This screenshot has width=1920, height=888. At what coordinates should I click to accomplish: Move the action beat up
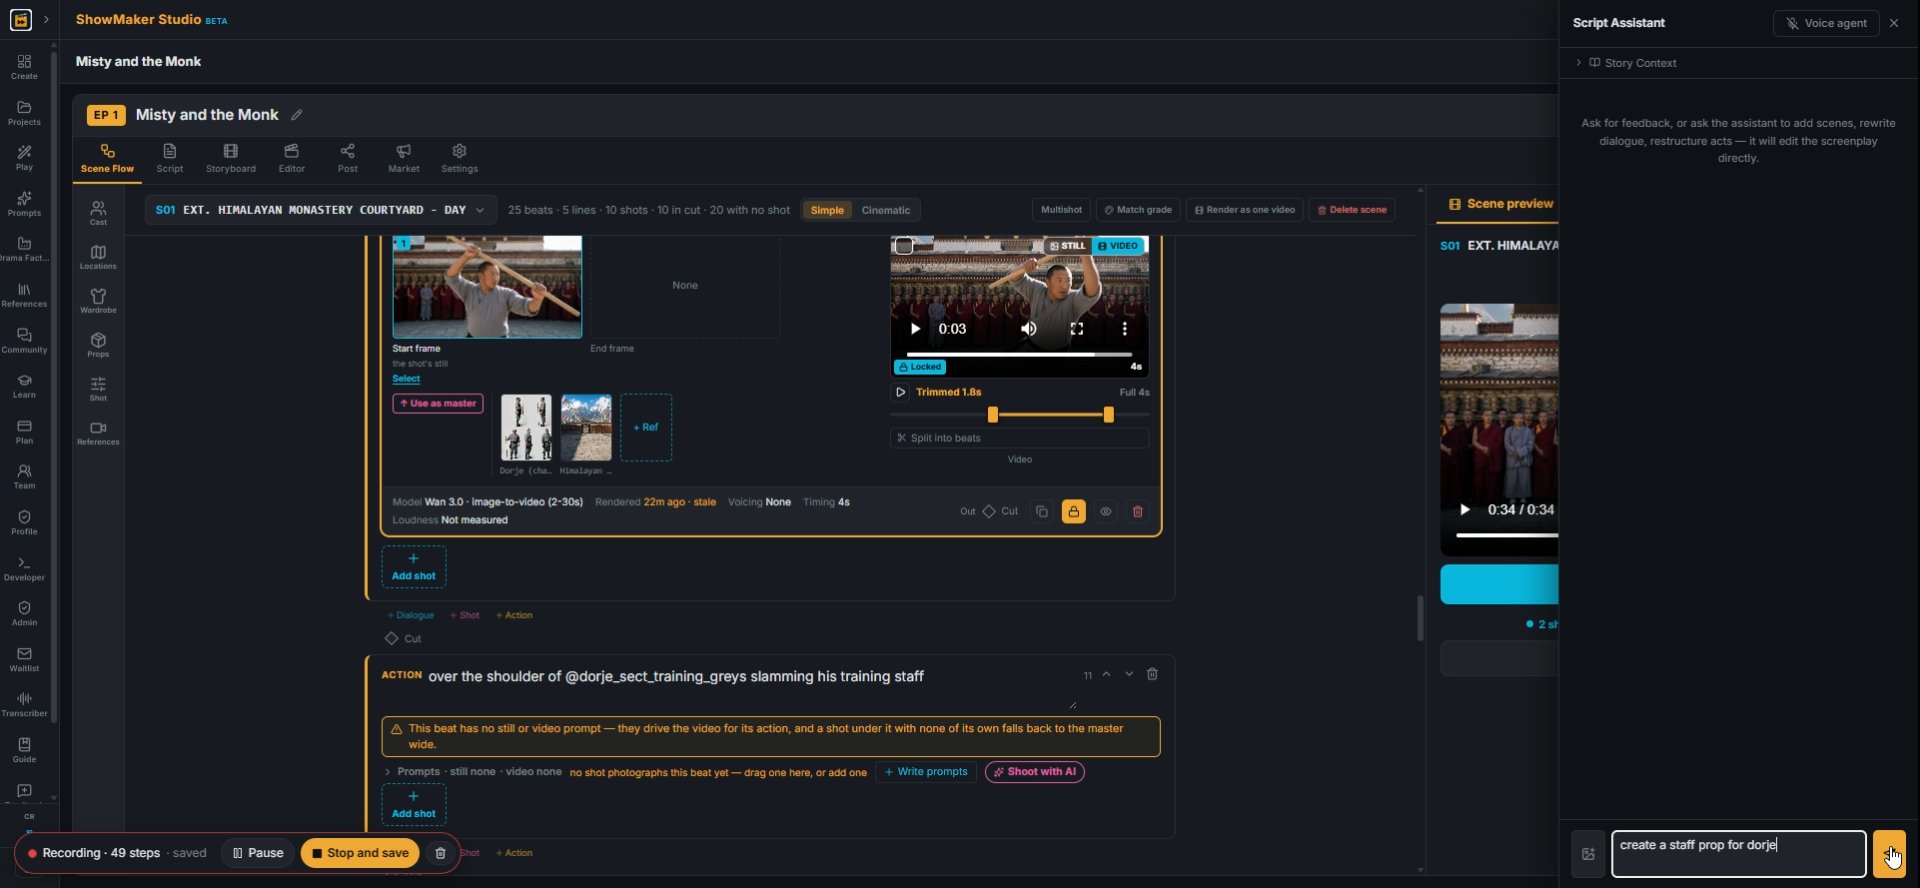[x=1106, y=674]
